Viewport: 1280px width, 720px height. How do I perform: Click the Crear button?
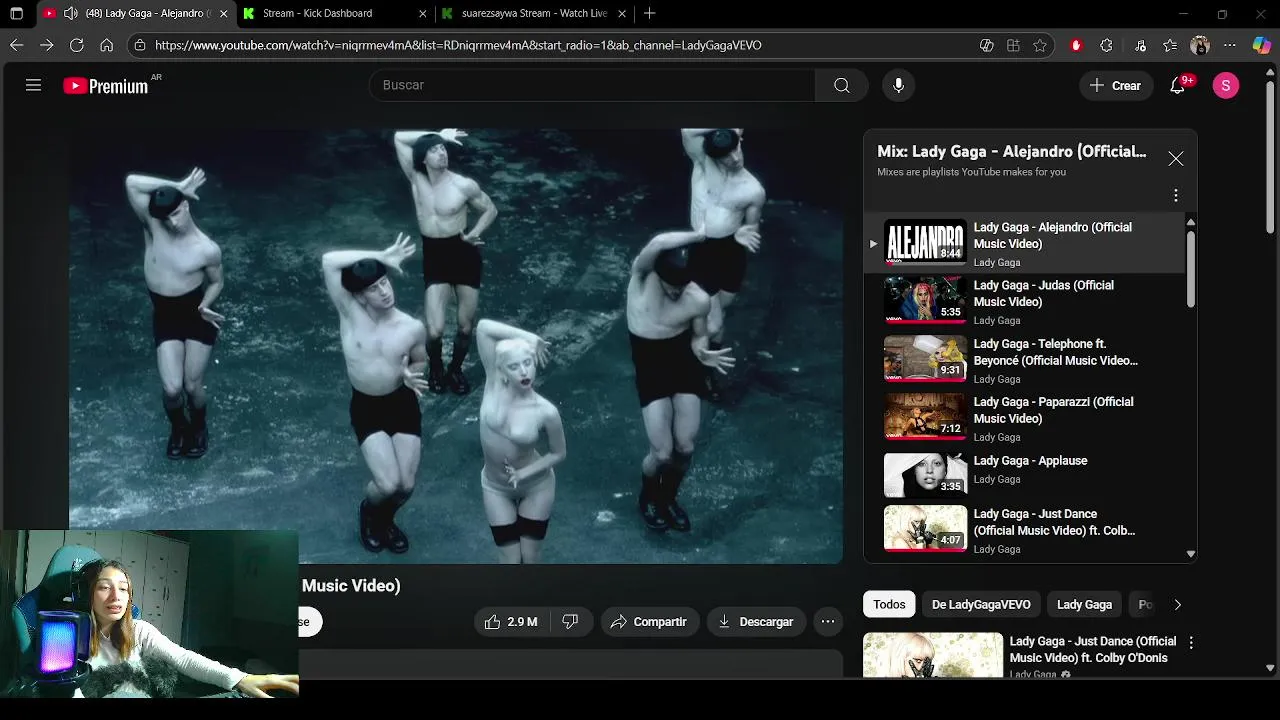click(x=1116, y=86)
